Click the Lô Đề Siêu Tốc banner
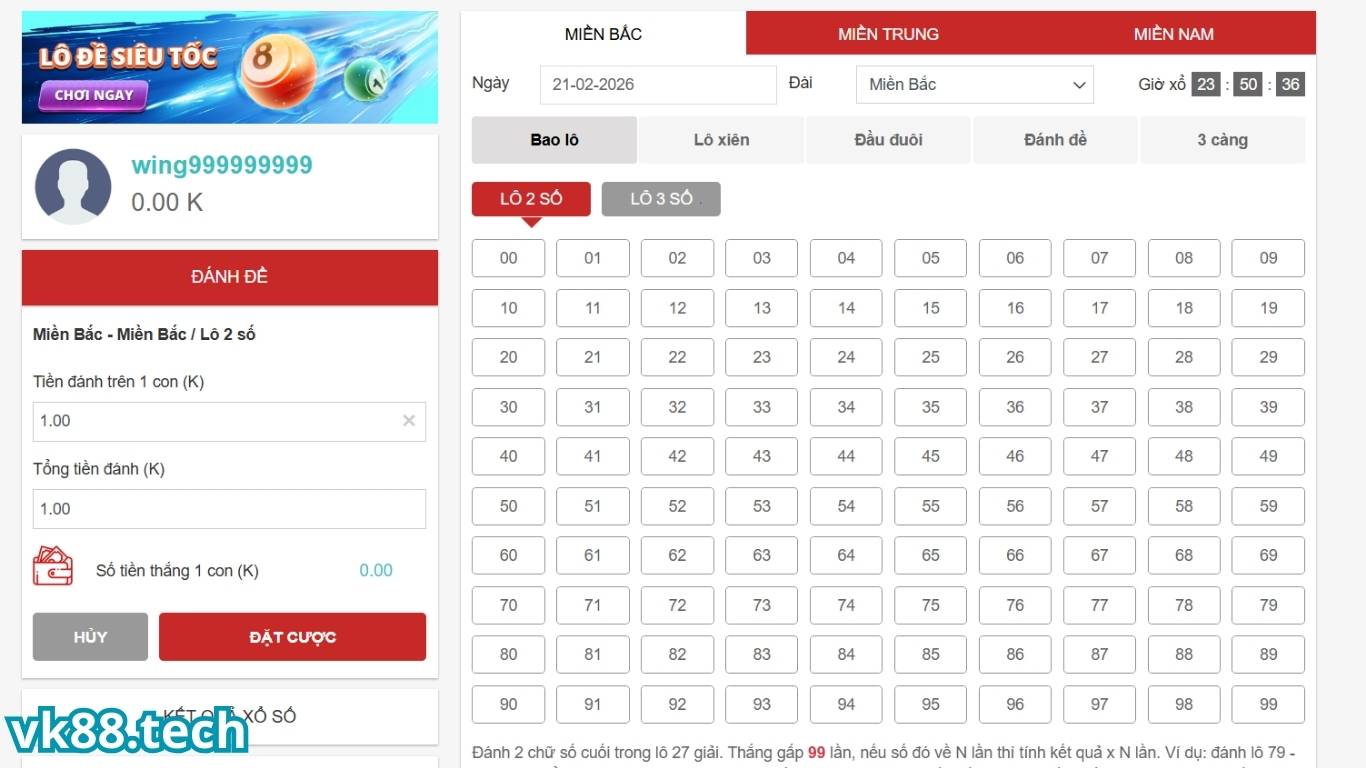The height and width of the screenshot is (768, 1366). coord(230,67)
